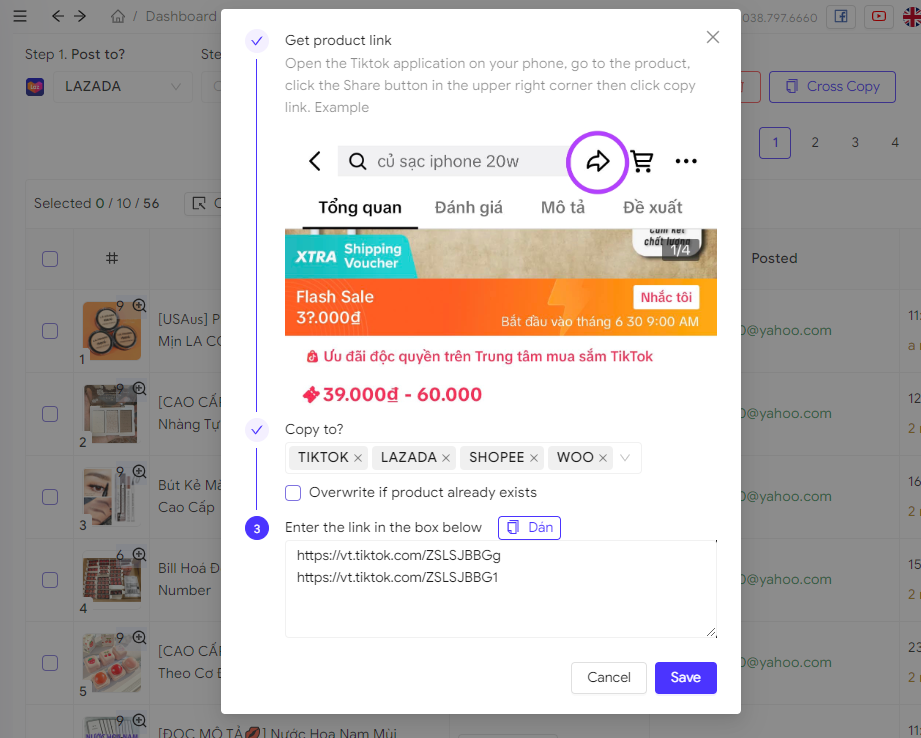The image size is (921, 738).
Task: Go to page 3 of the list
Action: 855,143
